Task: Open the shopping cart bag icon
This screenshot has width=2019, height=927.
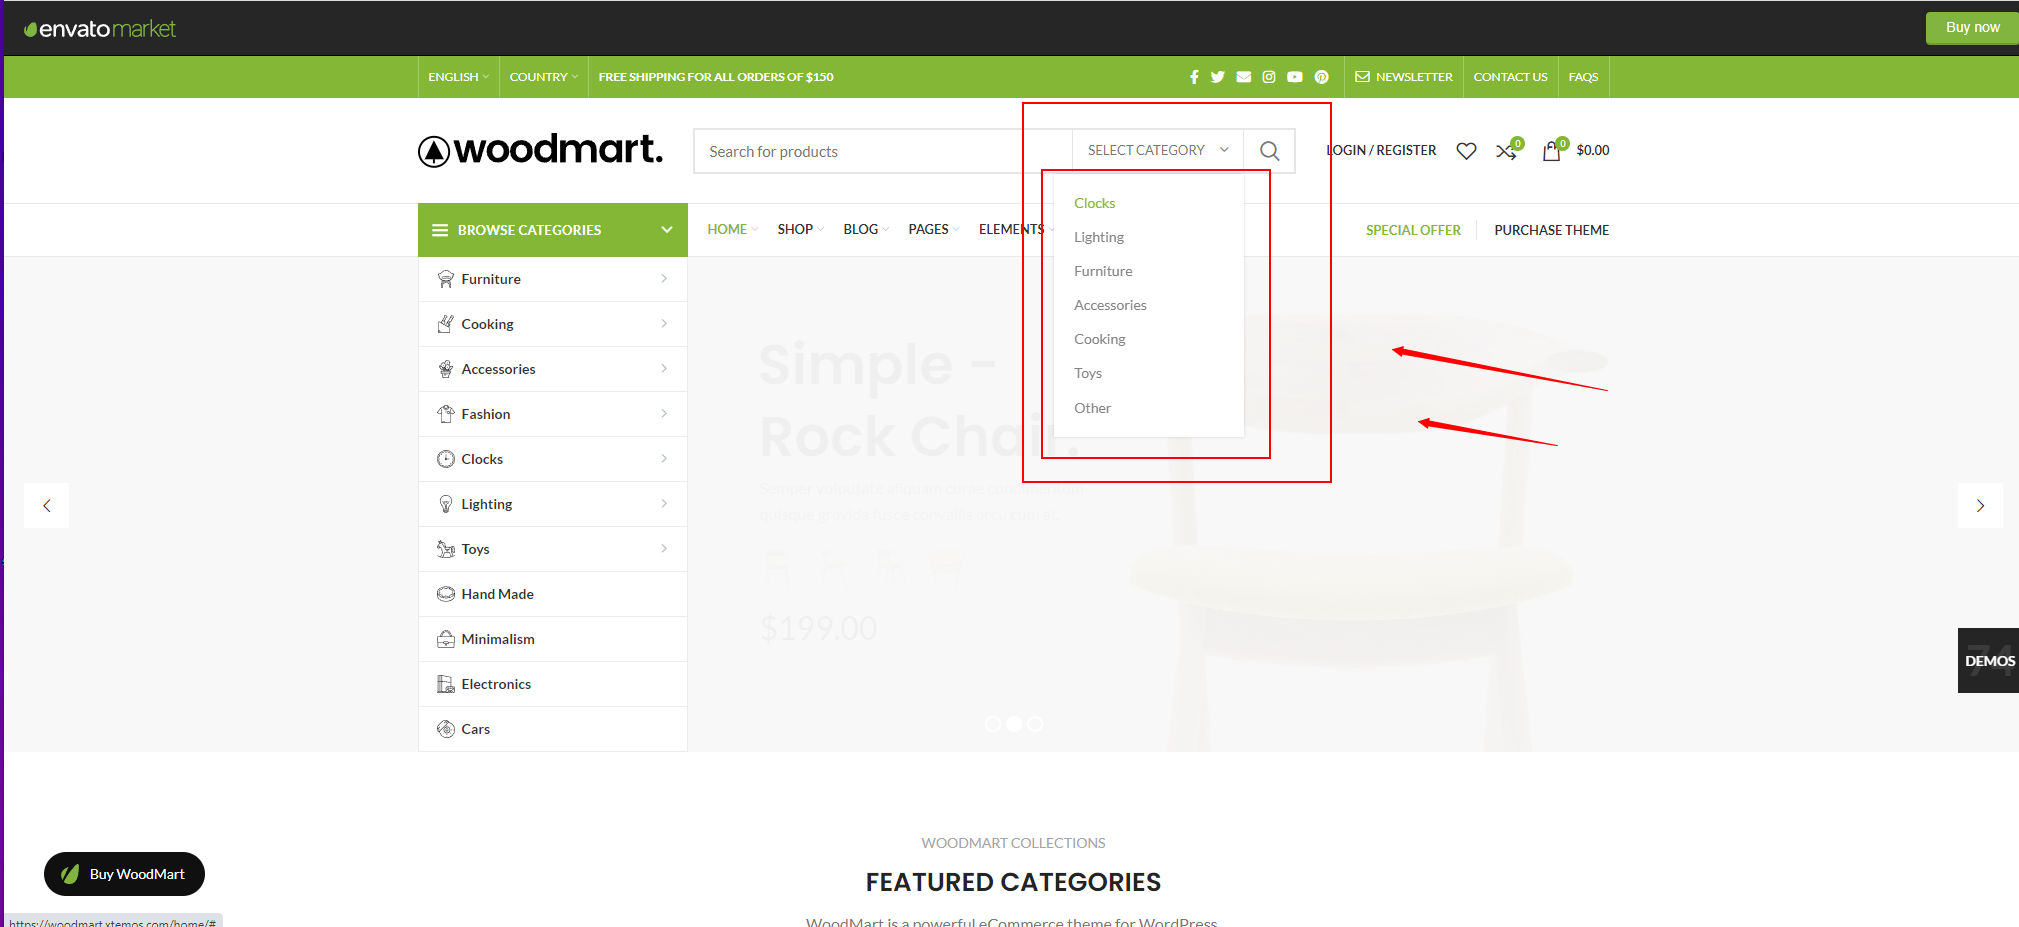Action: 1551,151
